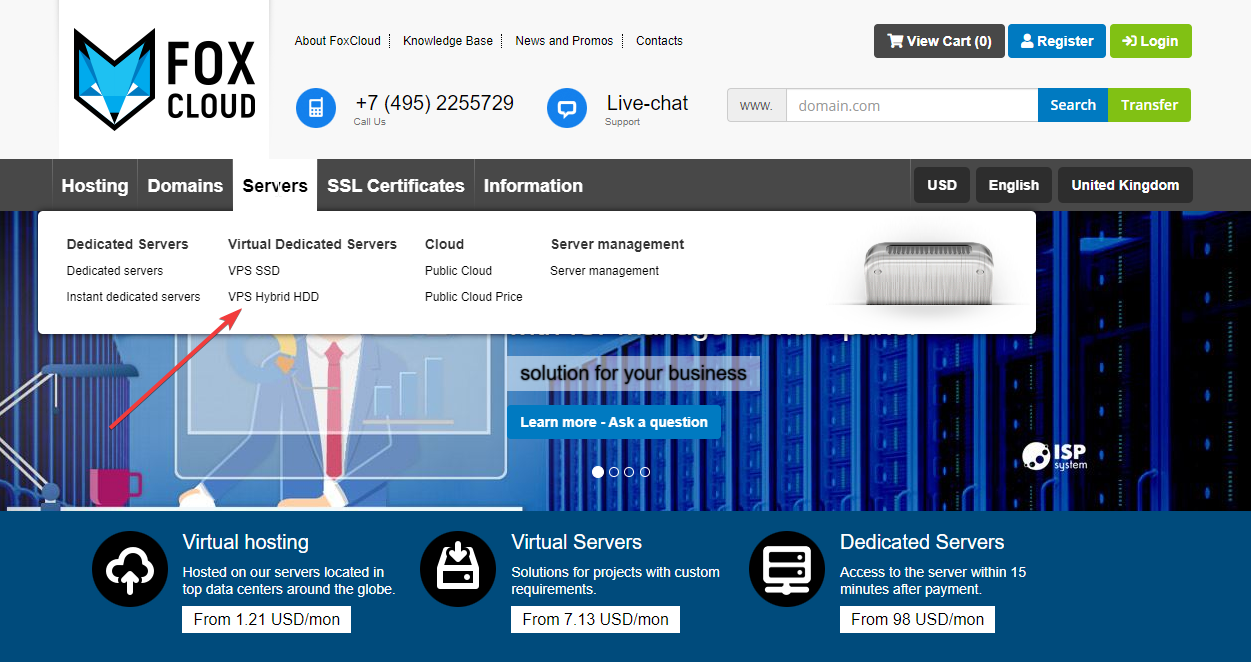The width and height of the screenshot is (1251, 662).
Task: Click the Virtual hosting cloud upload icon
Action: (130, 569)
